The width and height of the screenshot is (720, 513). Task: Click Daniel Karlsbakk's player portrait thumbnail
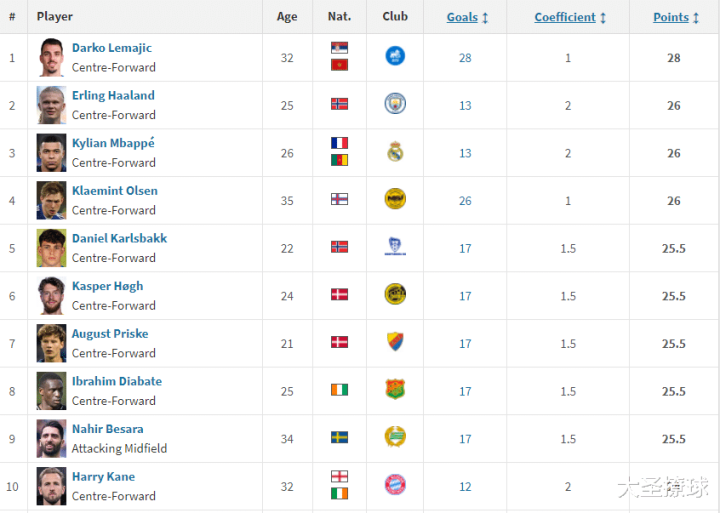[51, 248]
